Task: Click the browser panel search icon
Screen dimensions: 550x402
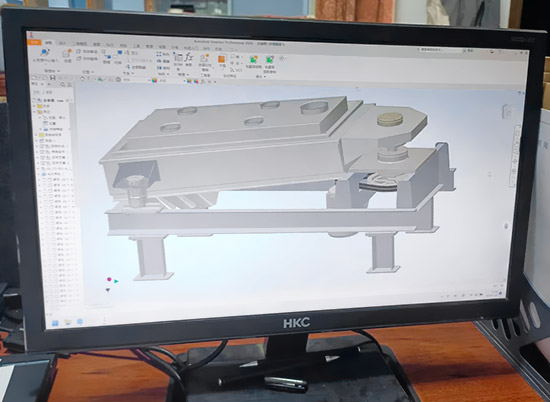Action: point(63,84)
